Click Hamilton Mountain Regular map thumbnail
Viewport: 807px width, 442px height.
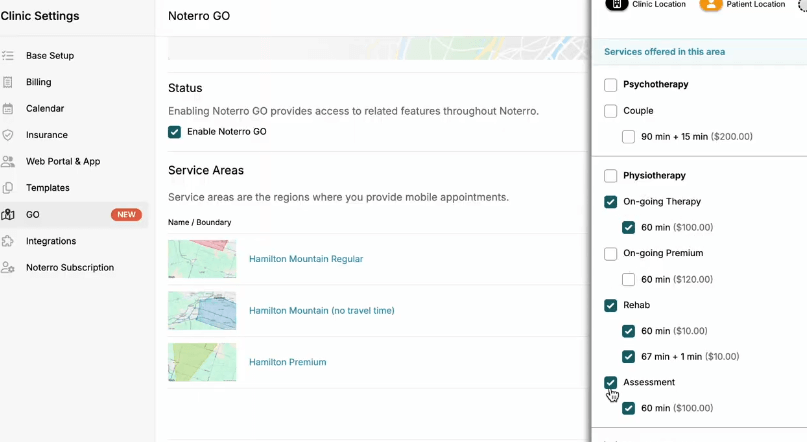click(202, 259)
